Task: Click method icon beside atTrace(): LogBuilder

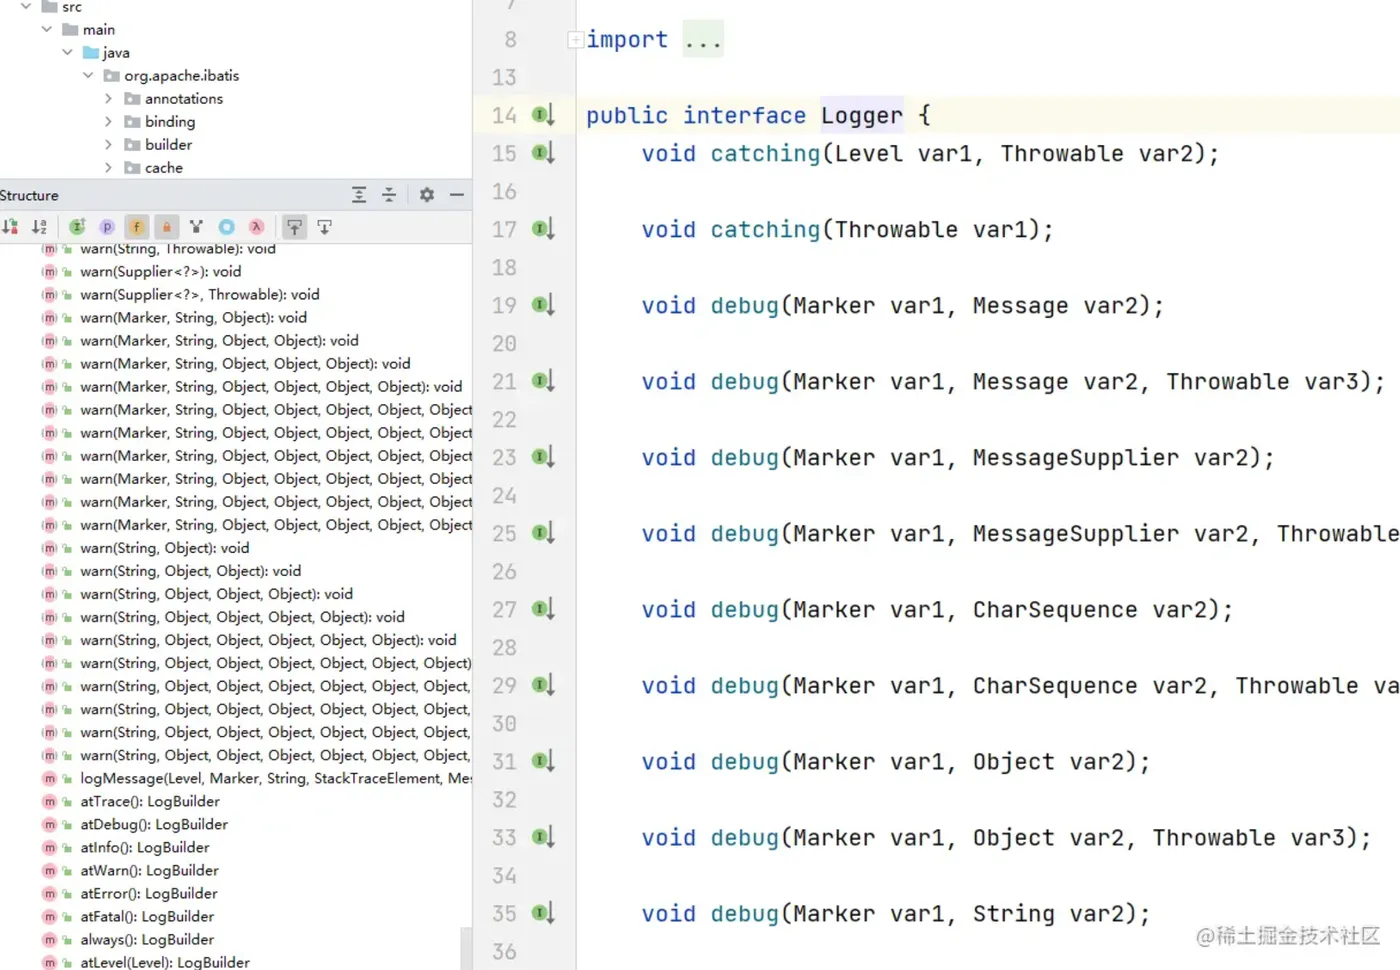Action: point(49,801)
